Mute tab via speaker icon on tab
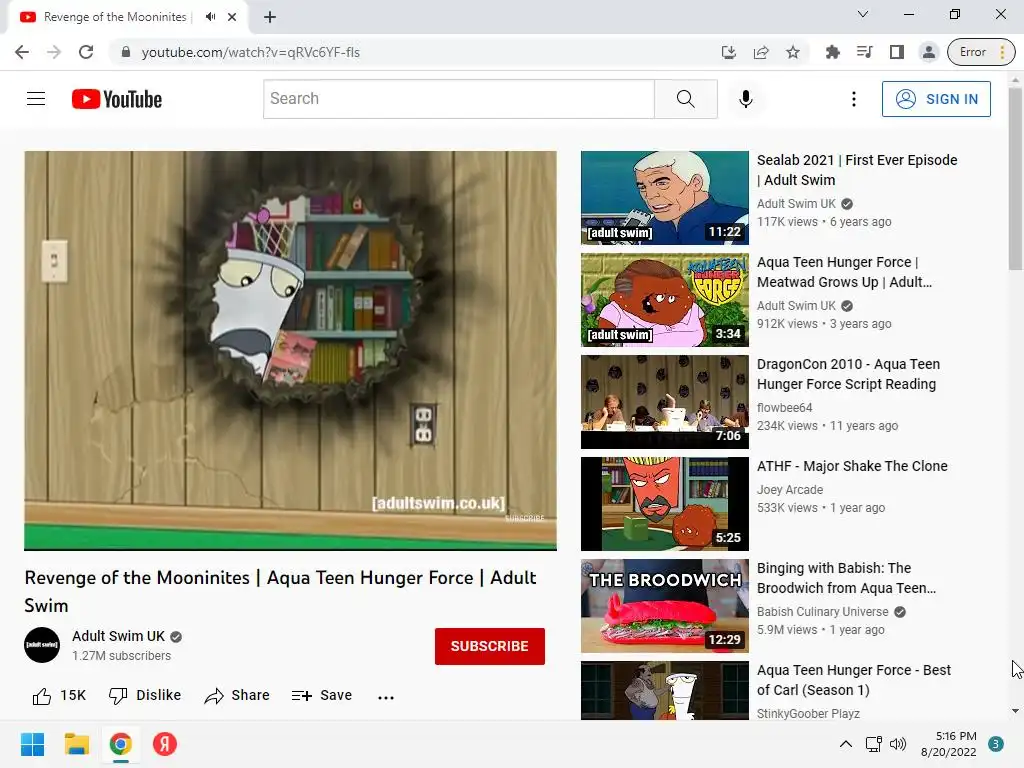The image size is (1024, 768). (x=210, y=17)
